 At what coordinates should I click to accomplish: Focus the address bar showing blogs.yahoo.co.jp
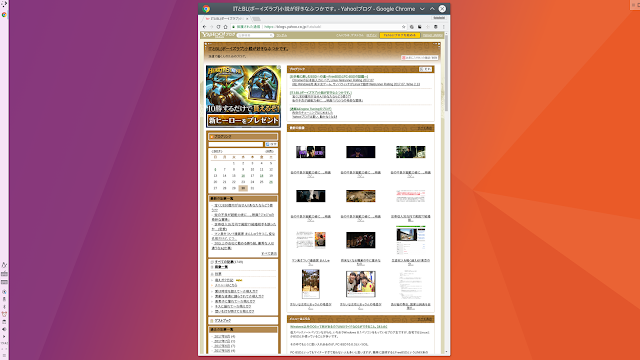point(318,27)
